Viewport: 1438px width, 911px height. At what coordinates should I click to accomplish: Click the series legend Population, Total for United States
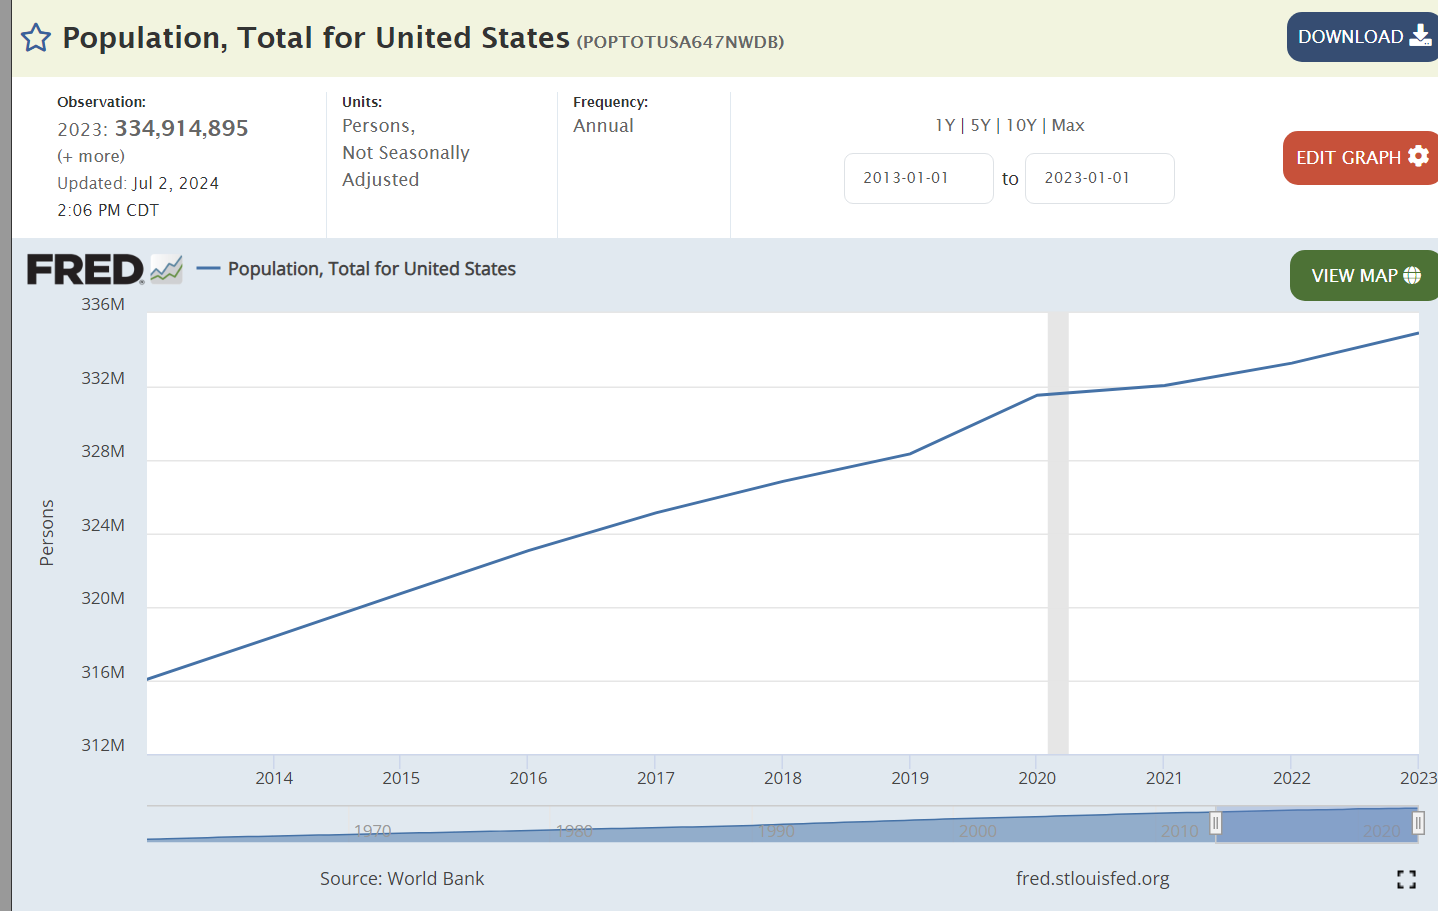click(x=371, y=269)
